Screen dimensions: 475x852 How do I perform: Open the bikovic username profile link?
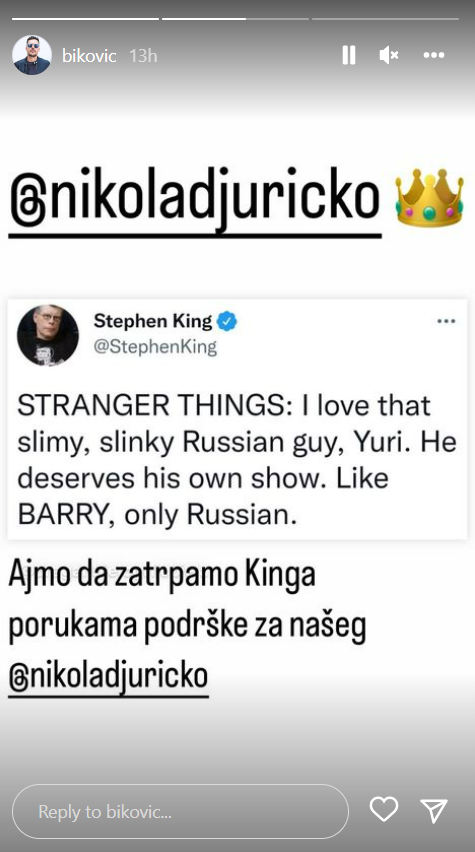pos(89,55)
